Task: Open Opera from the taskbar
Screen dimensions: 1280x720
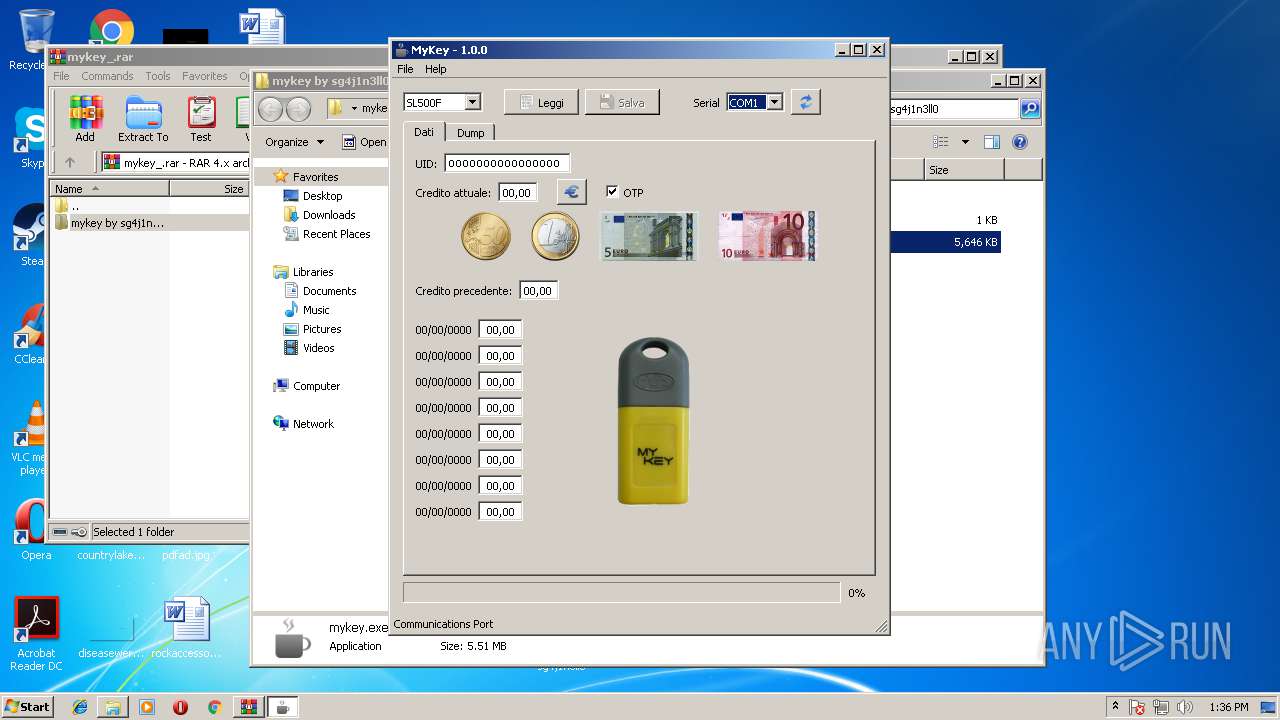Action: (181, 707)
